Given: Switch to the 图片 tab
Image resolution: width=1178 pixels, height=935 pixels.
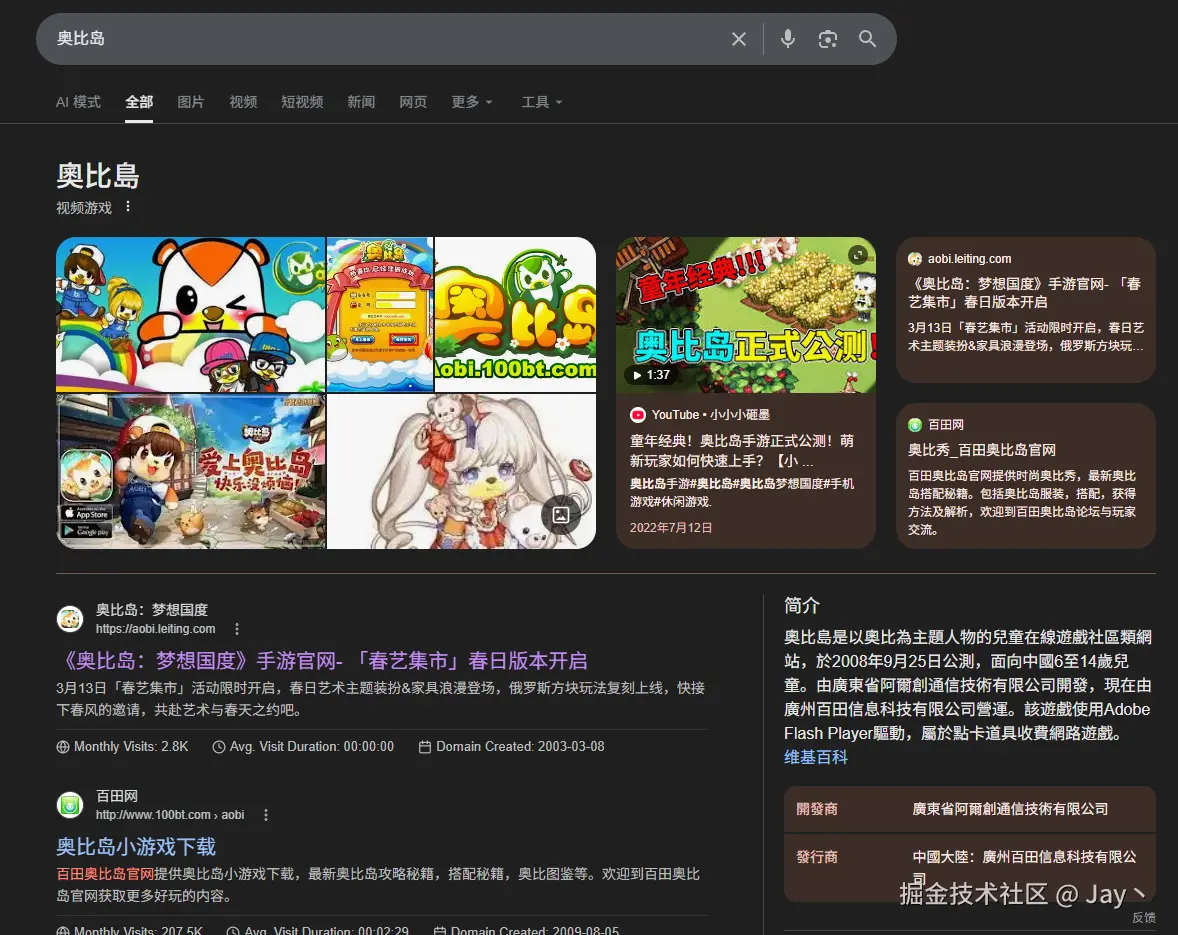Looking at the screenshot, I should pos(191,102).
